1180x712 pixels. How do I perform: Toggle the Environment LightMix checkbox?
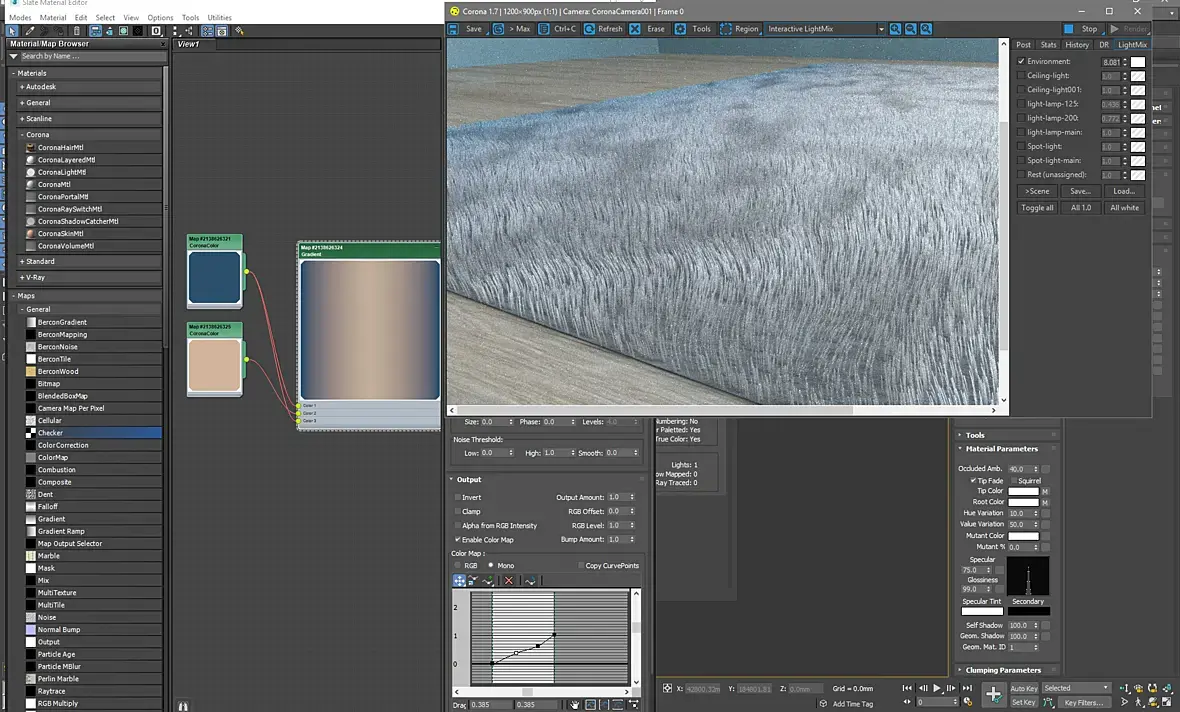pyautogui.click(x=1021, y=62)
